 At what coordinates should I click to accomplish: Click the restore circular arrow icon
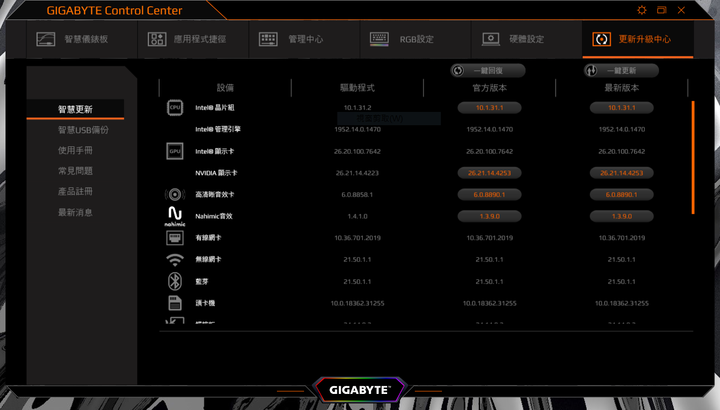pos(458,71)
